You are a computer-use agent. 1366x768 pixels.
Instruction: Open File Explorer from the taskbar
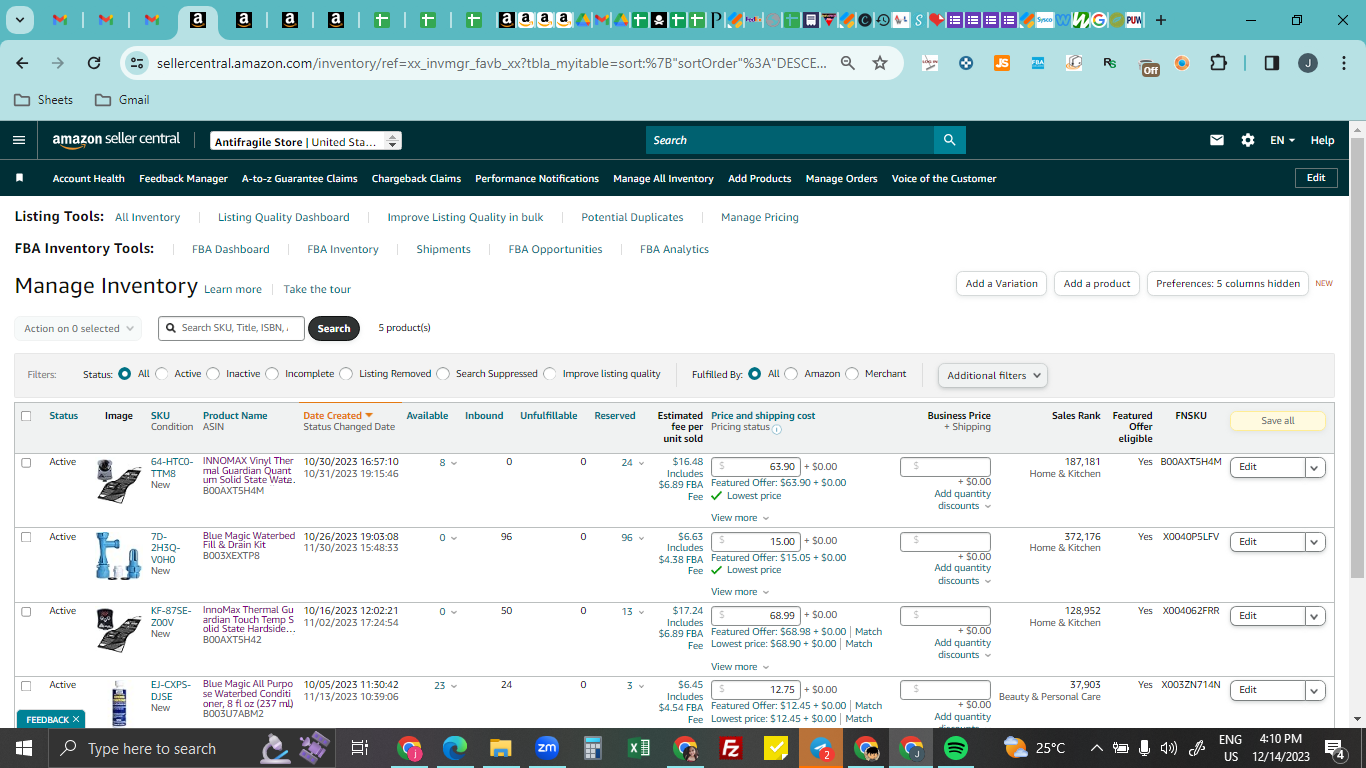point(501,748)
